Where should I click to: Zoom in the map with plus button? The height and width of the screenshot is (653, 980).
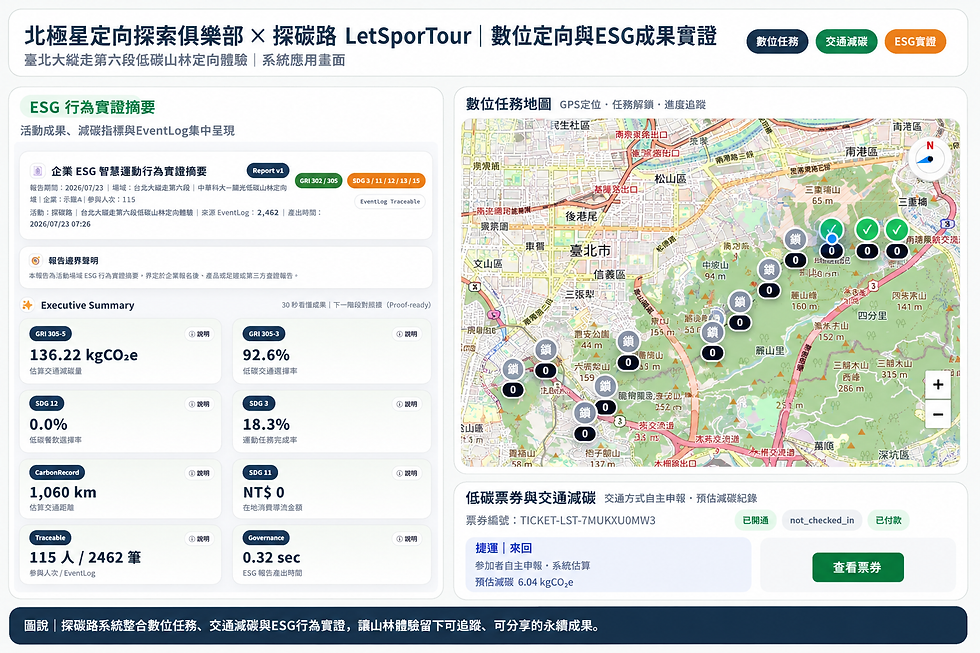point(938,384)
